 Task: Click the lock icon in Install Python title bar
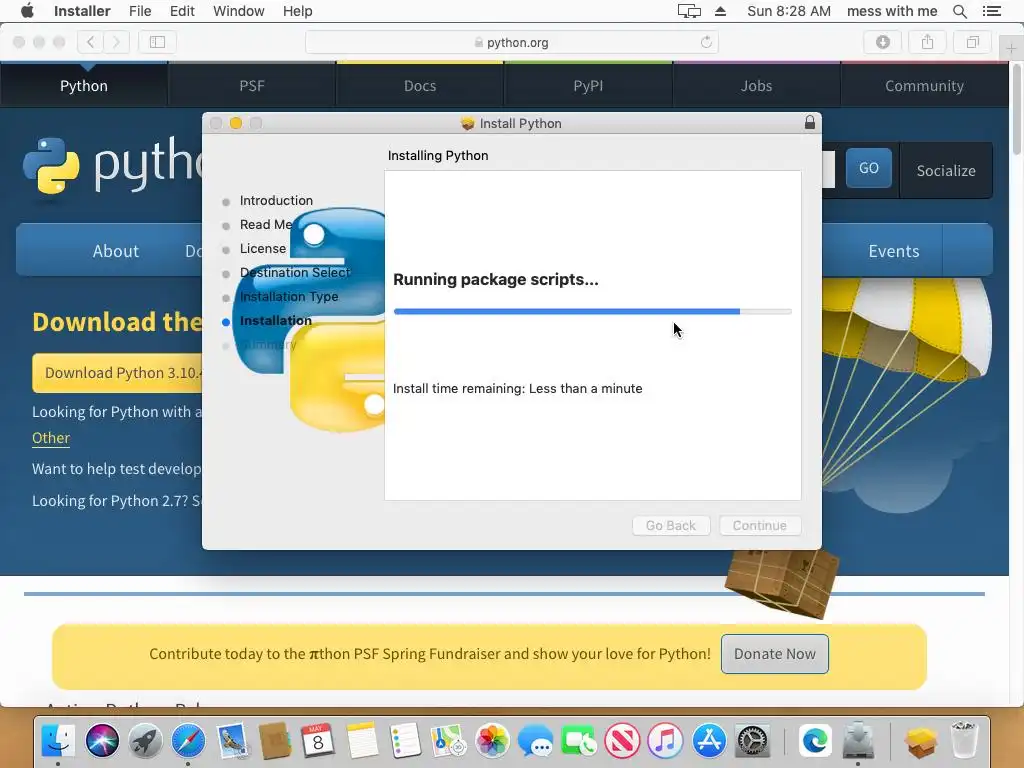point(810,123)
